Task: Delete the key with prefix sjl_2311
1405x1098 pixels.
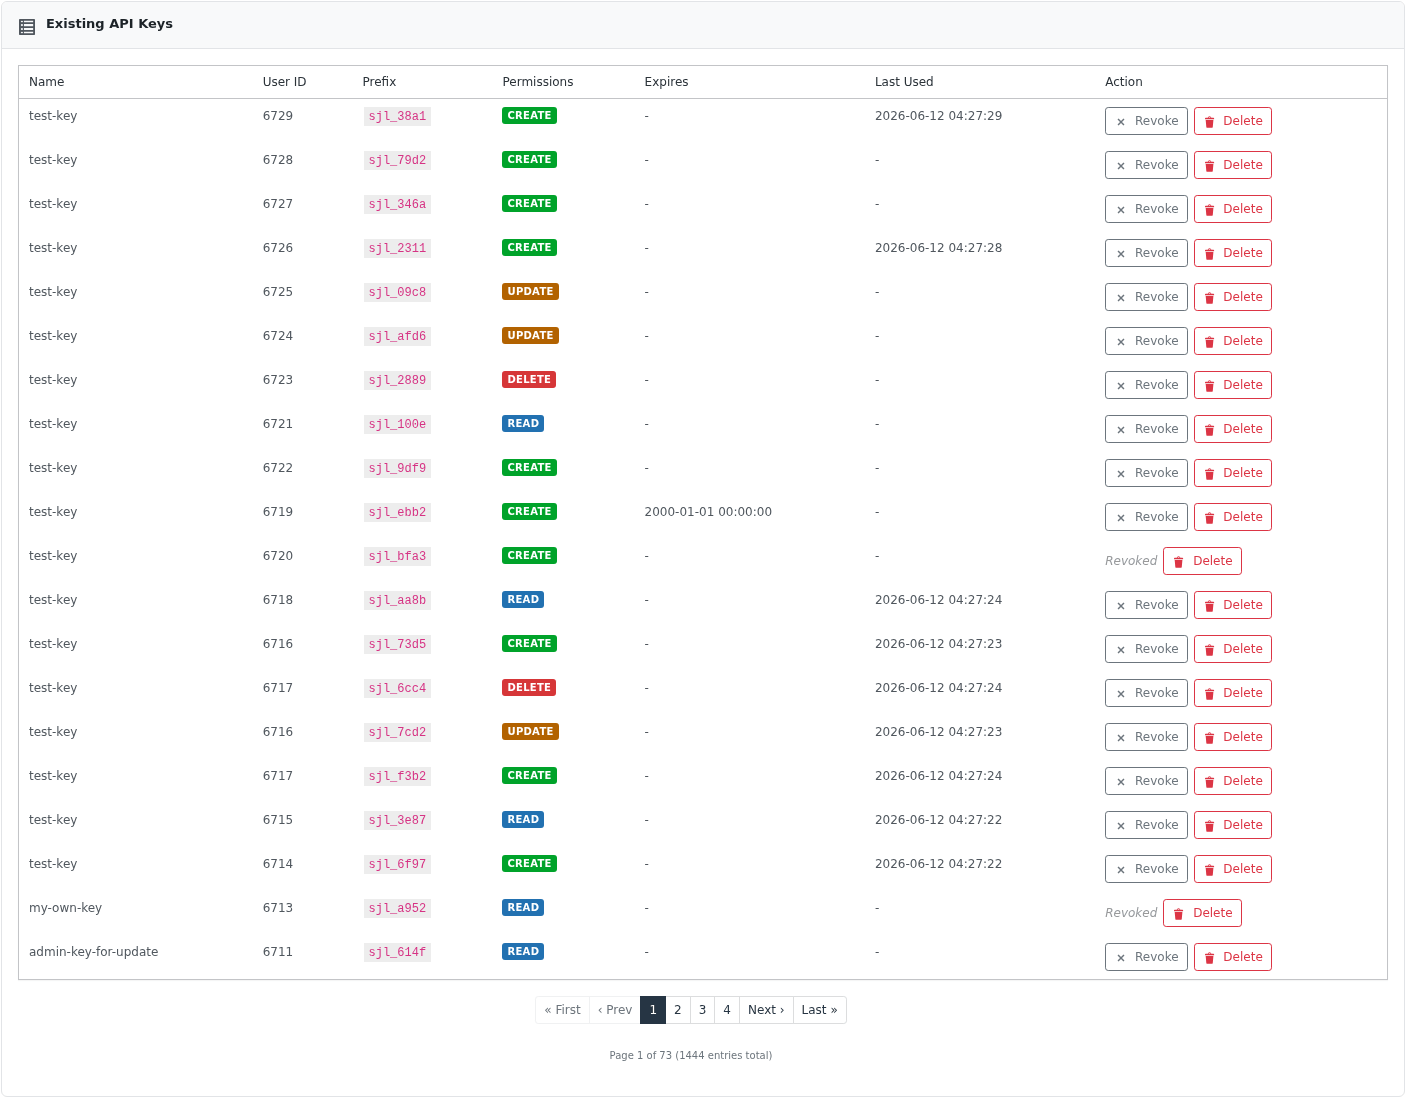Action: click(x=1233, y=253)
